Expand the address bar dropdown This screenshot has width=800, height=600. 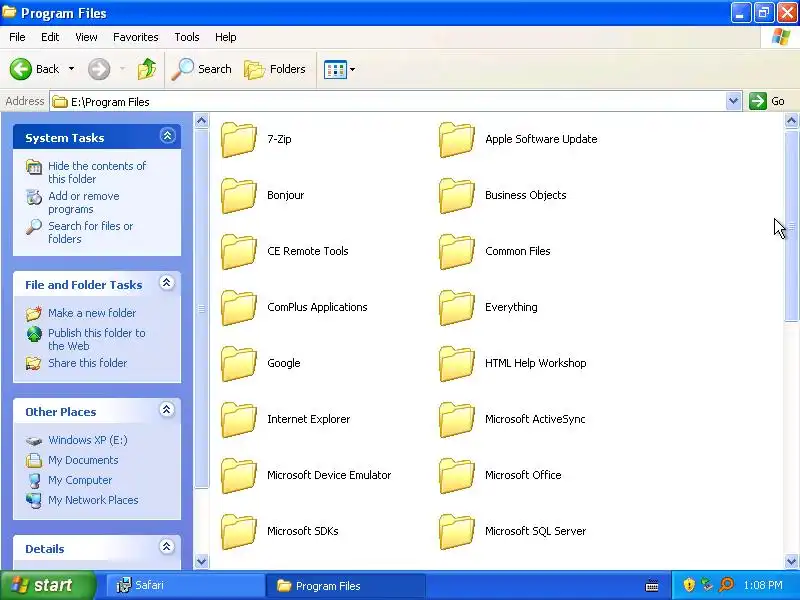click(733, 102)
